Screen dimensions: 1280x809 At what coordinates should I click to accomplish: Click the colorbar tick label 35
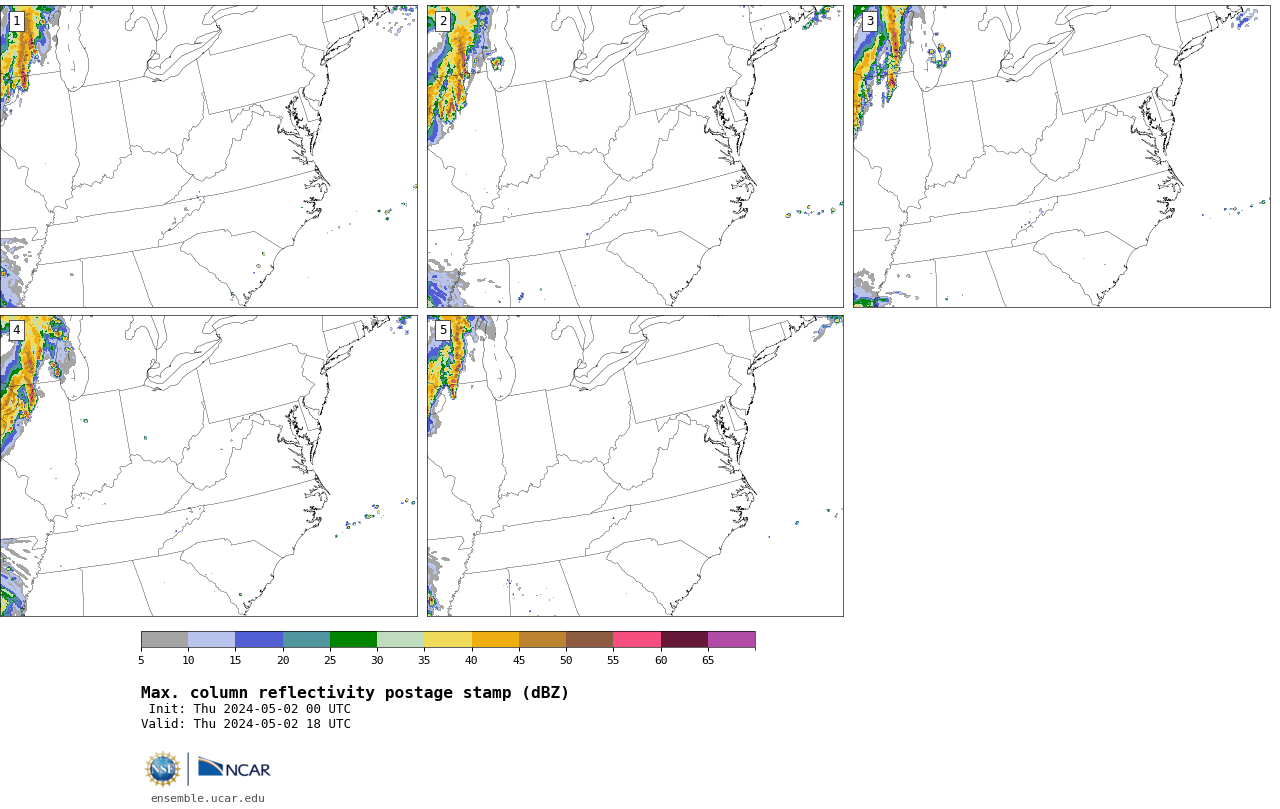tap(424, 660)
